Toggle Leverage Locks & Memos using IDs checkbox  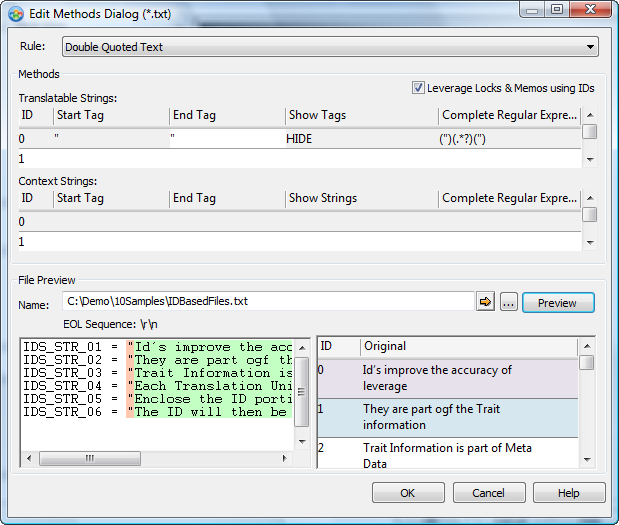[x=418, y=88]
